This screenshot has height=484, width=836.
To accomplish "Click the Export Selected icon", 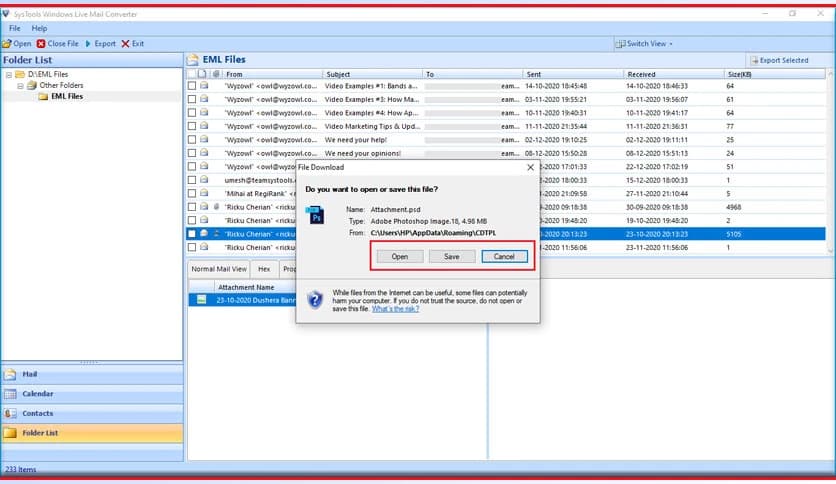I will (x=754, y=60).
